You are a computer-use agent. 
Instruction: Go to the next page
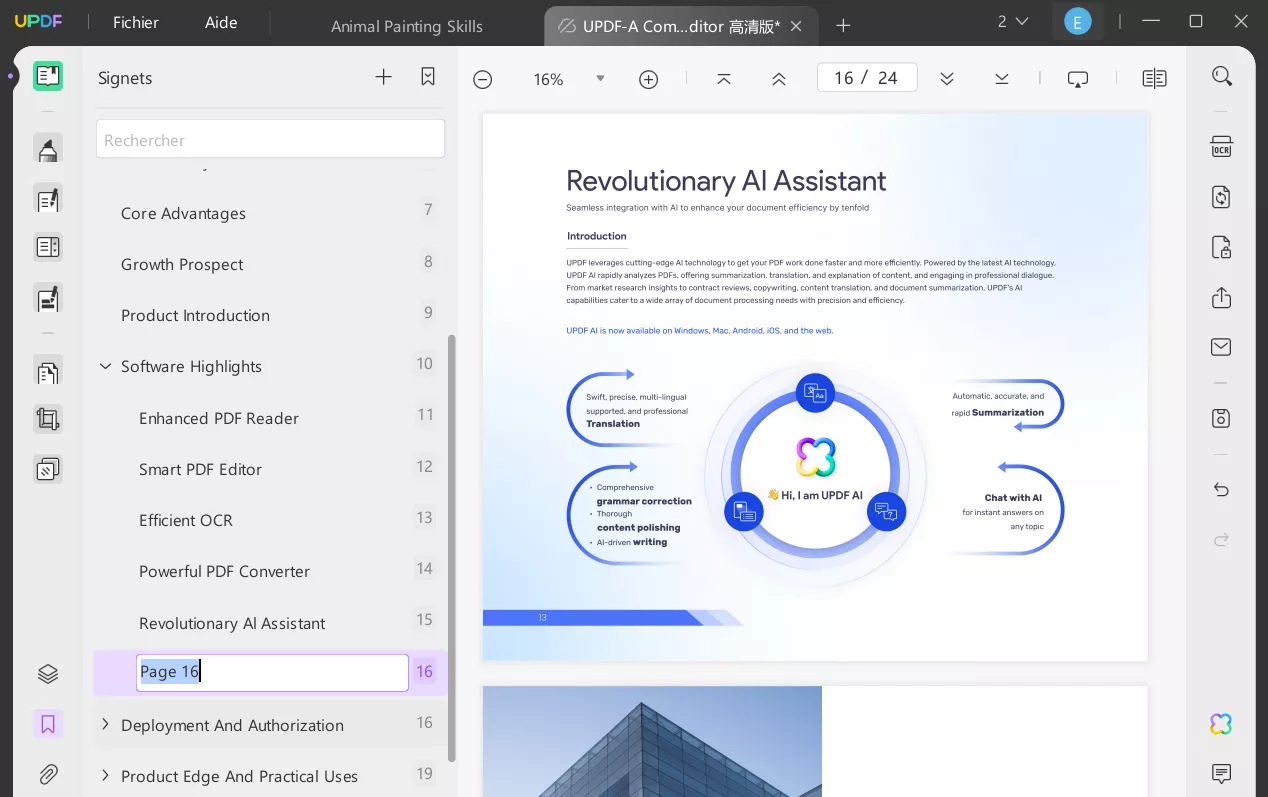pyautogui.click(x=947, y=78)
